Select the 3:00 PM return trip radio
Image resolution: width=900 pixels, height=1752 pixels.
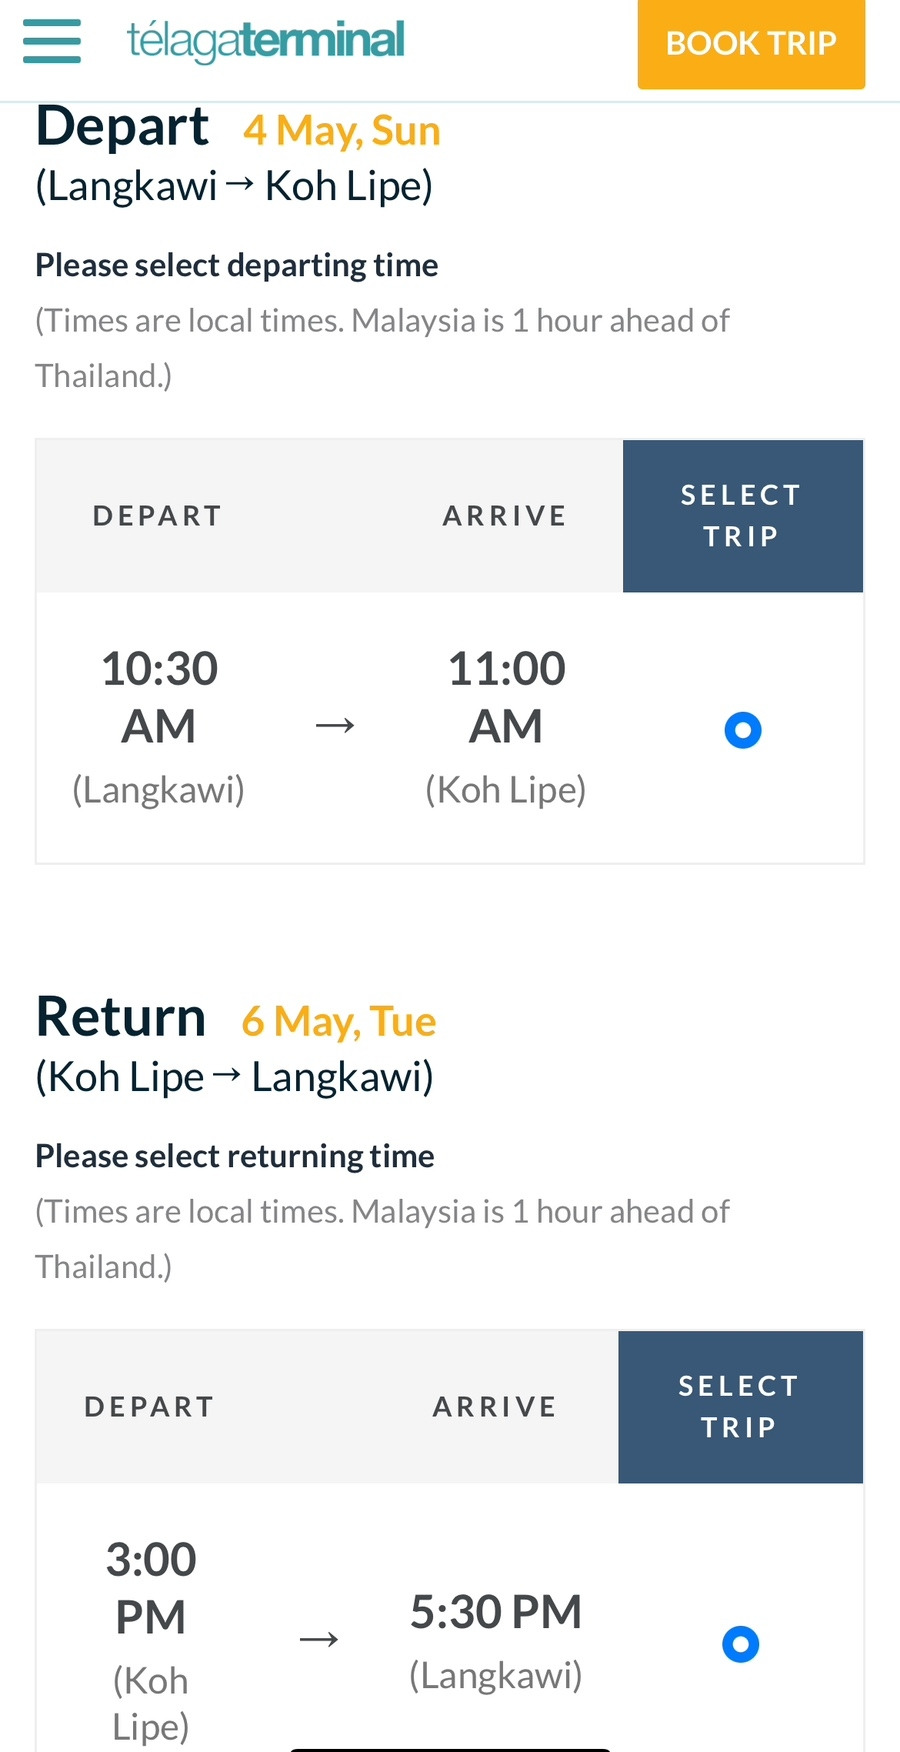(x=741, y=1644)
